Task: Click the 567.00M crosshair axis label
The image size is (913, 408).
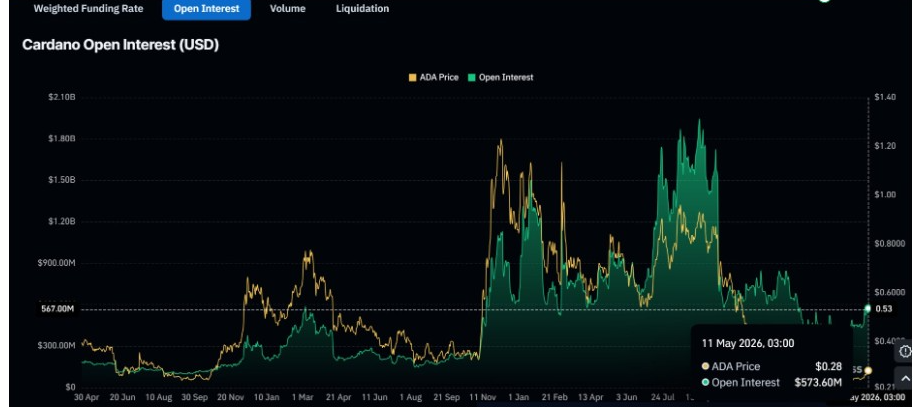Action: [58, 309]
